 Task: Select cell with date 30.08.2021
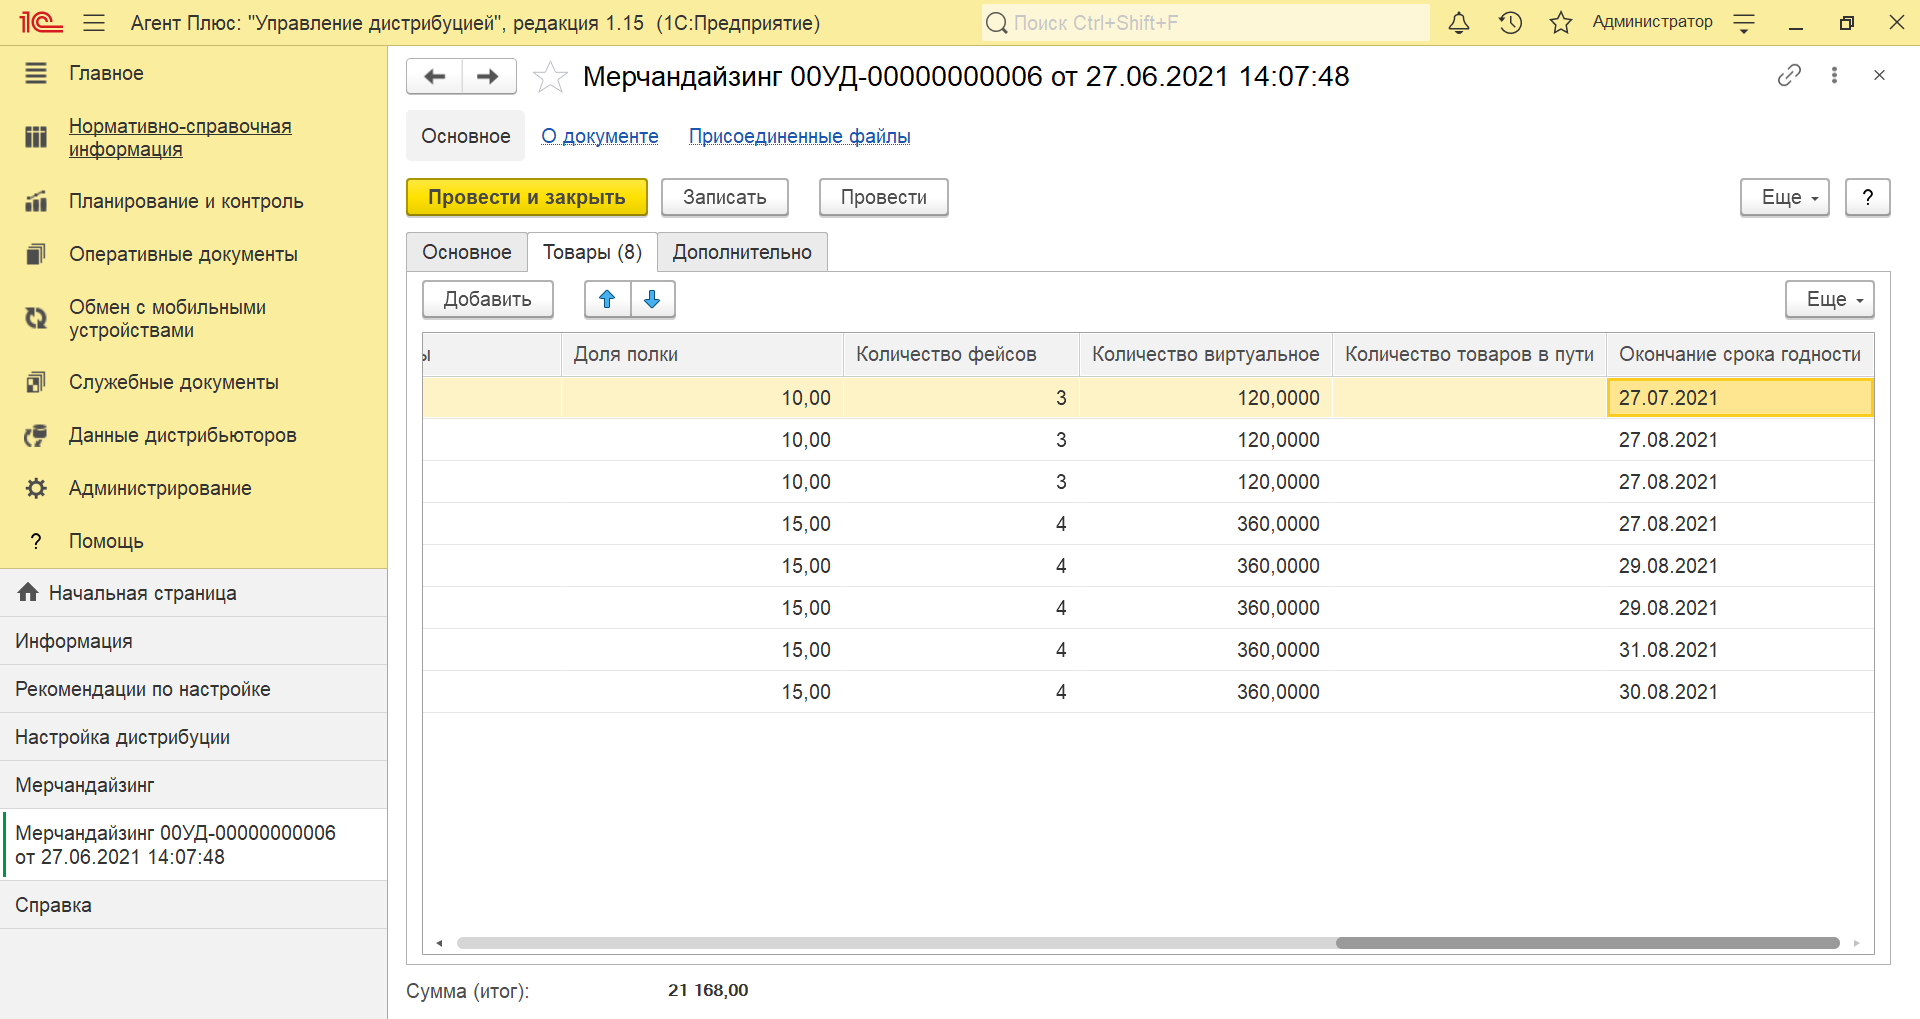(1740, 692)
